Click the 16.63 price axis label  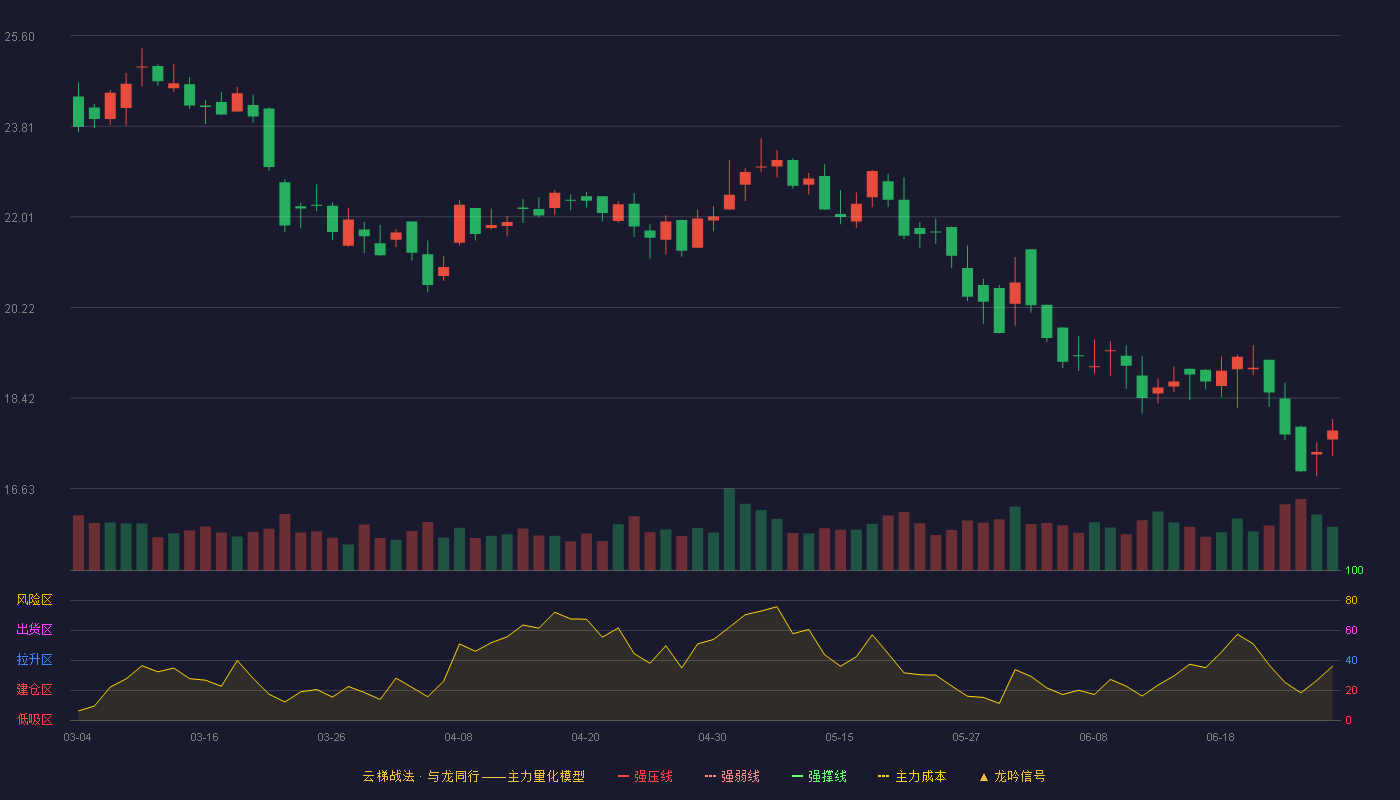coord(19,490)
